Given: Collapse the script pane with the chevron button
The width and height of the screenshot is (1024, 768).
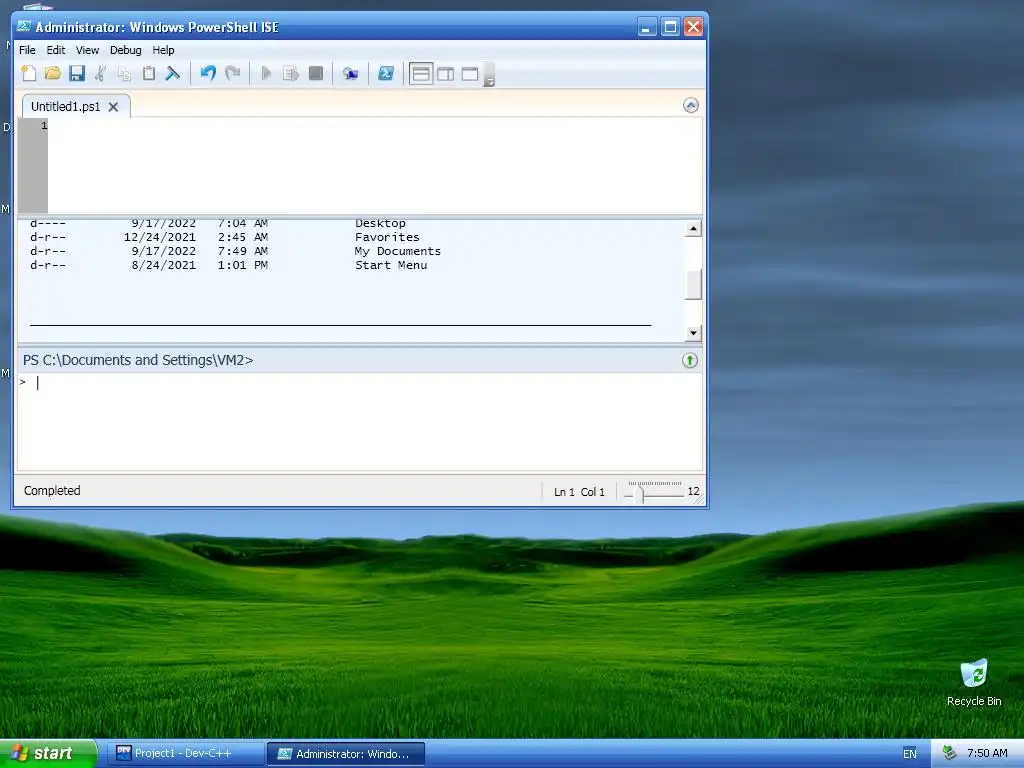Looking at the screenshot, I should click(x=691, y=105).
